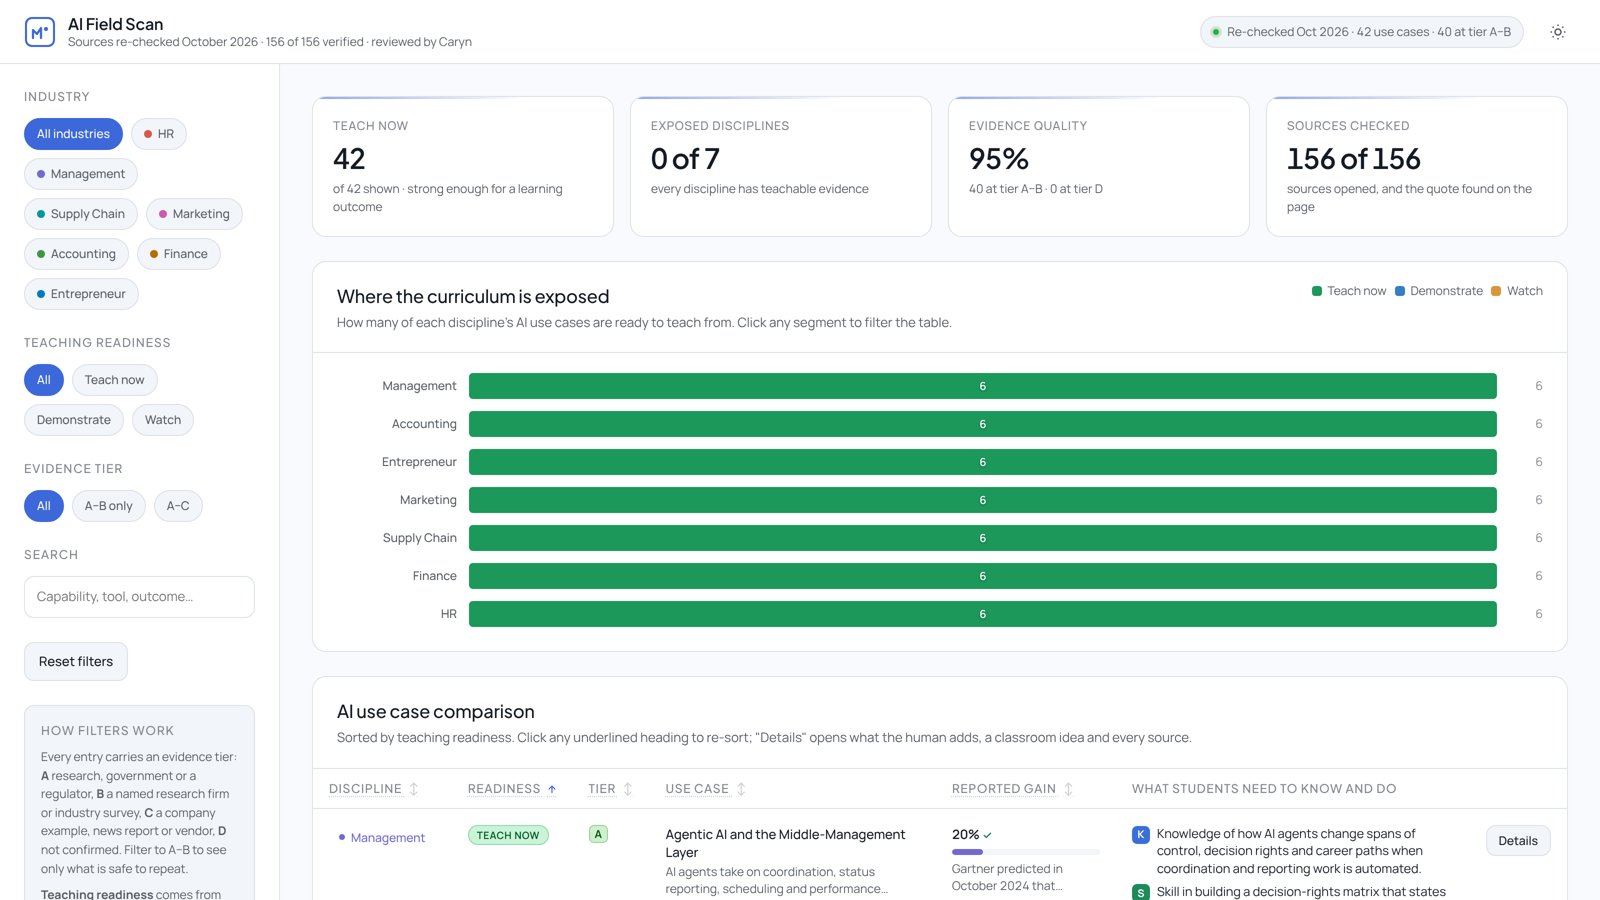
Task: Click the green S skill badge icon
Action: pos(1140,892)
